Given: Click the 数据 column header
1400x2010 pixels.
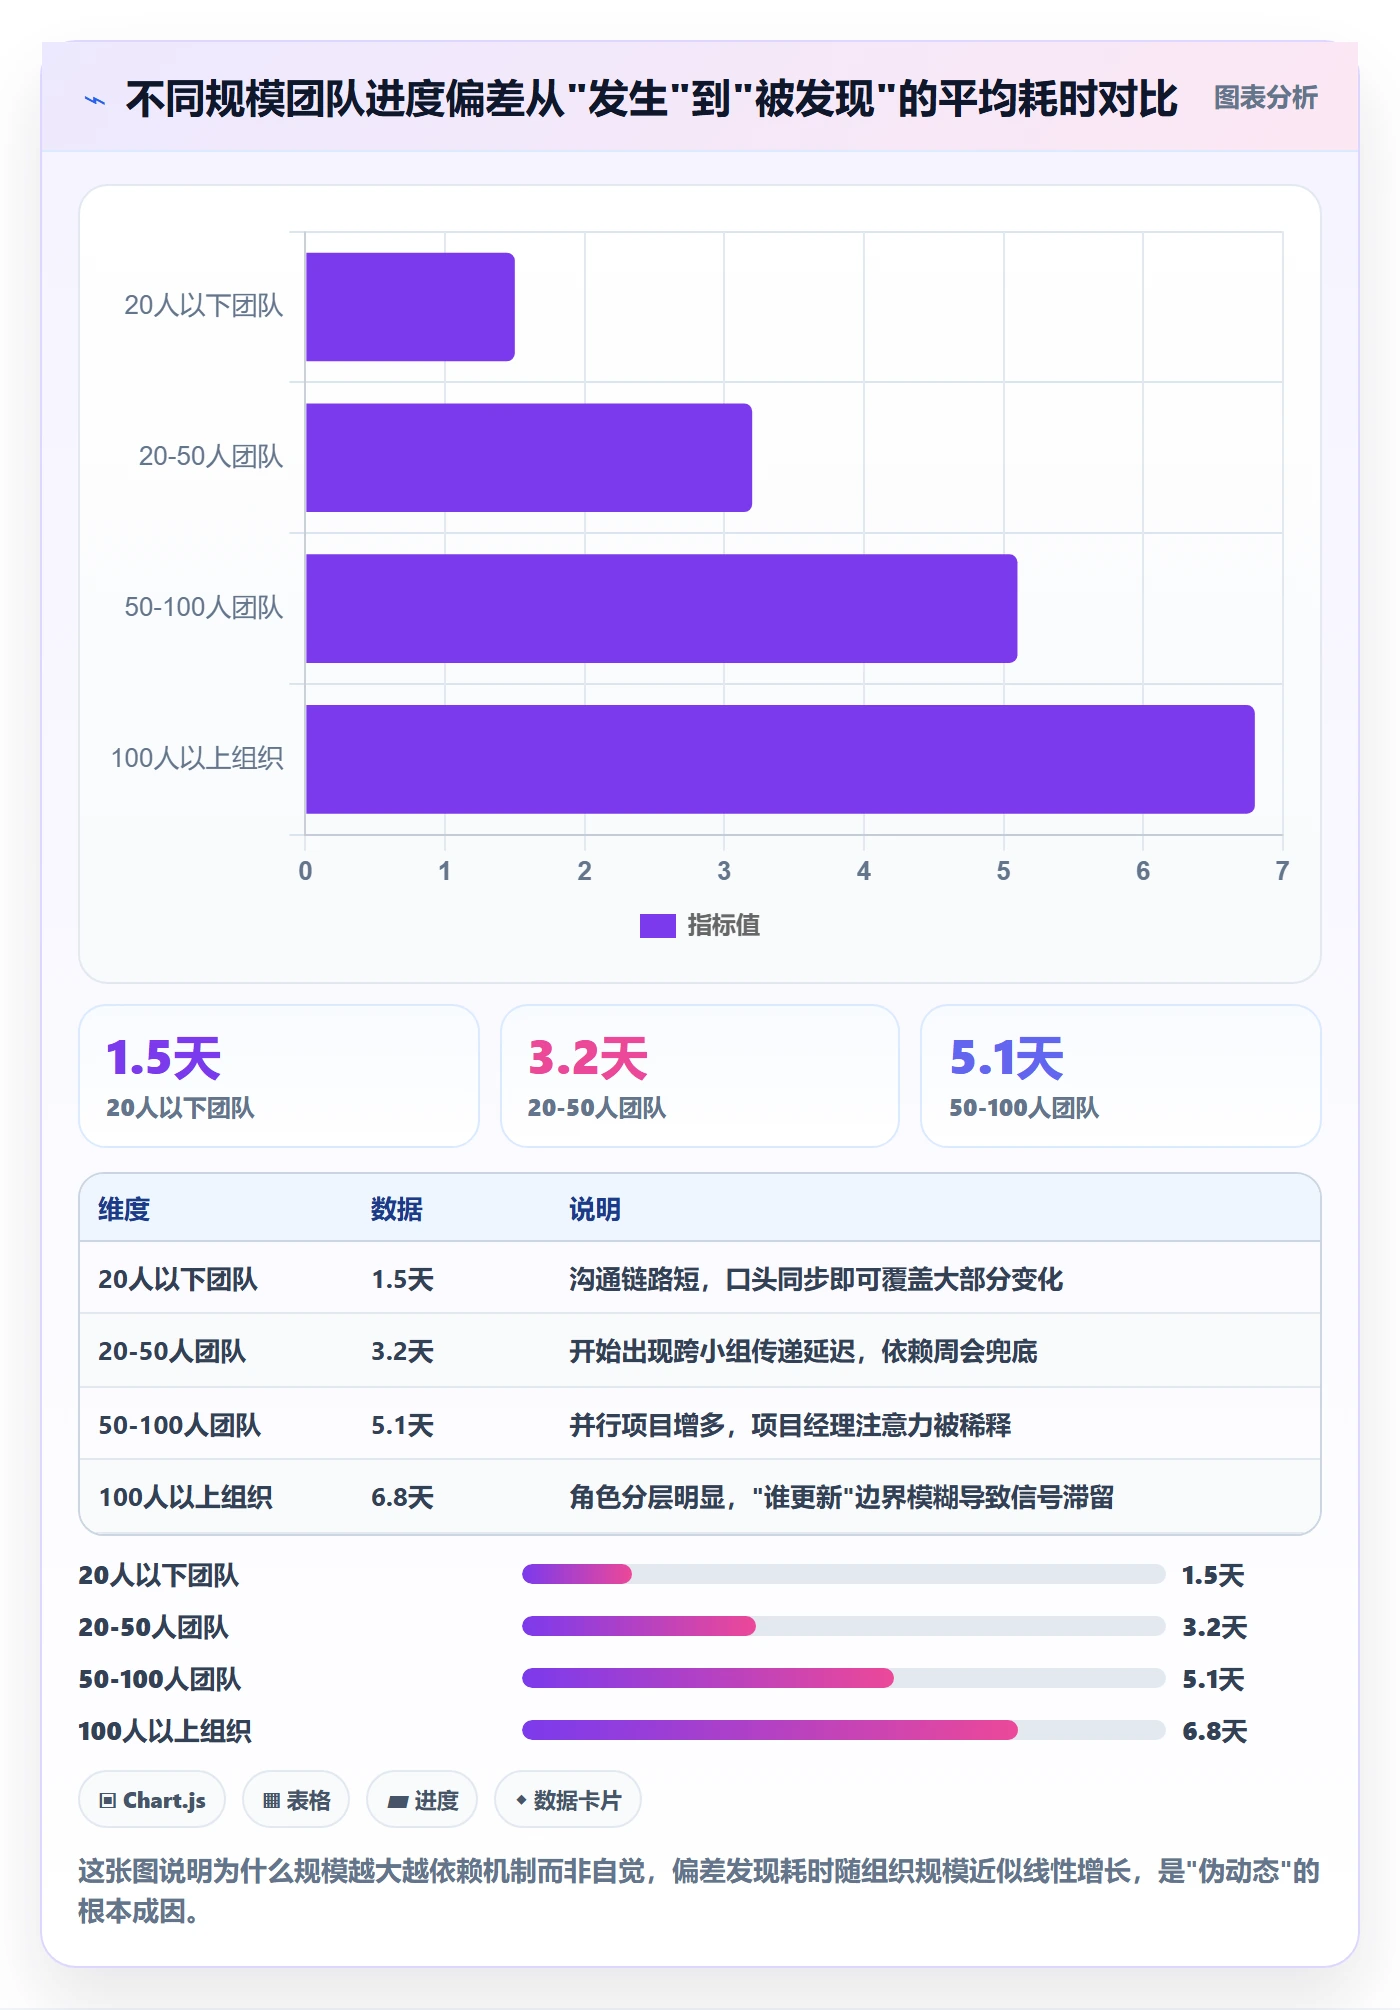Looking at the screenshot, I should [x=397, y=1209].
